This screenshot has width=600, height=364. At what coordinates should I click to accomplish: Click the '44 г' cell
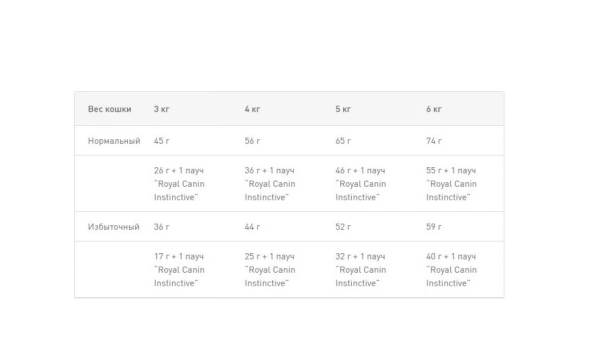(252, 227)
